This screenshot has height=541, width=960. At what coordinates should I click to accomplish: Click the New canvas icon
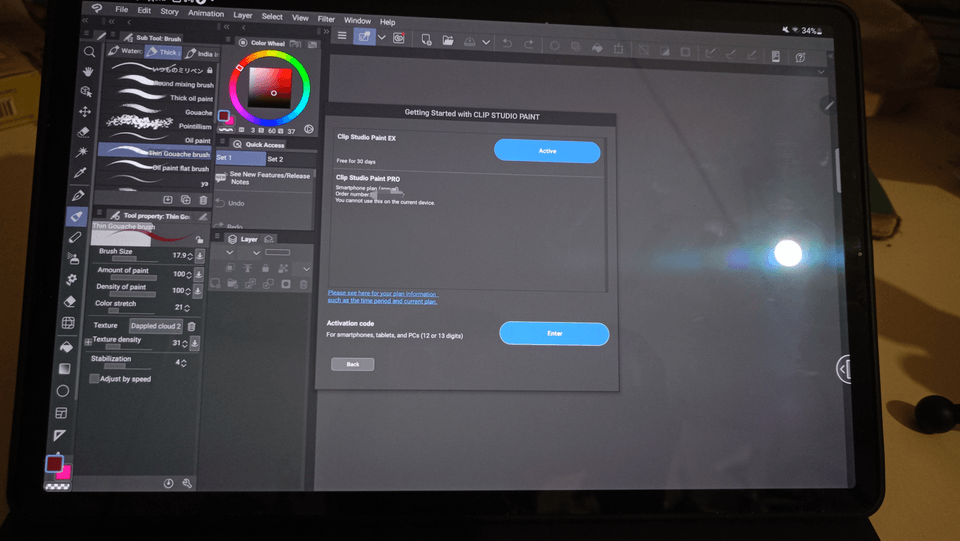point(426,40)
